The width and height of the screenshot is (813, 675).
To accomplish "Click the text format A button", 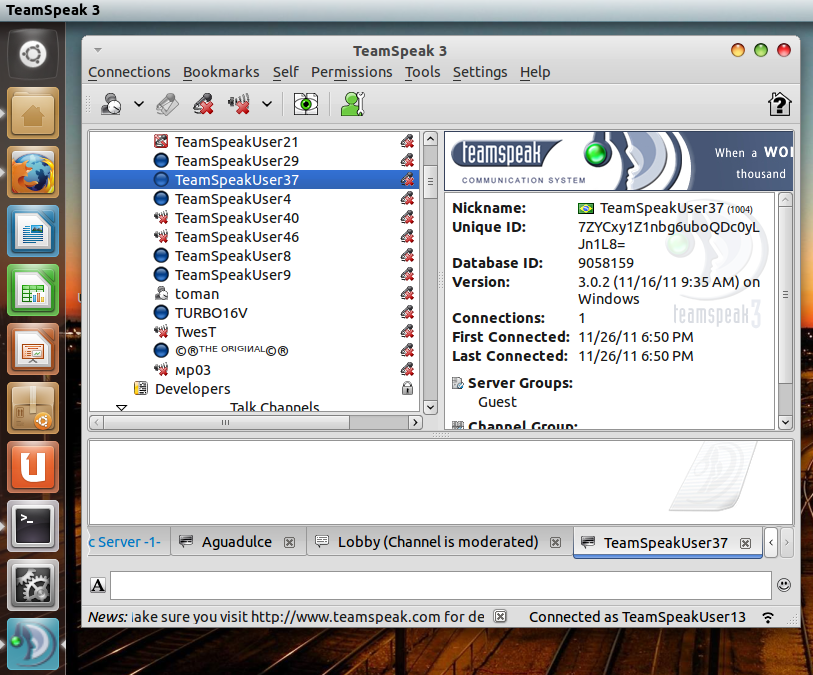I will (98, 585).
